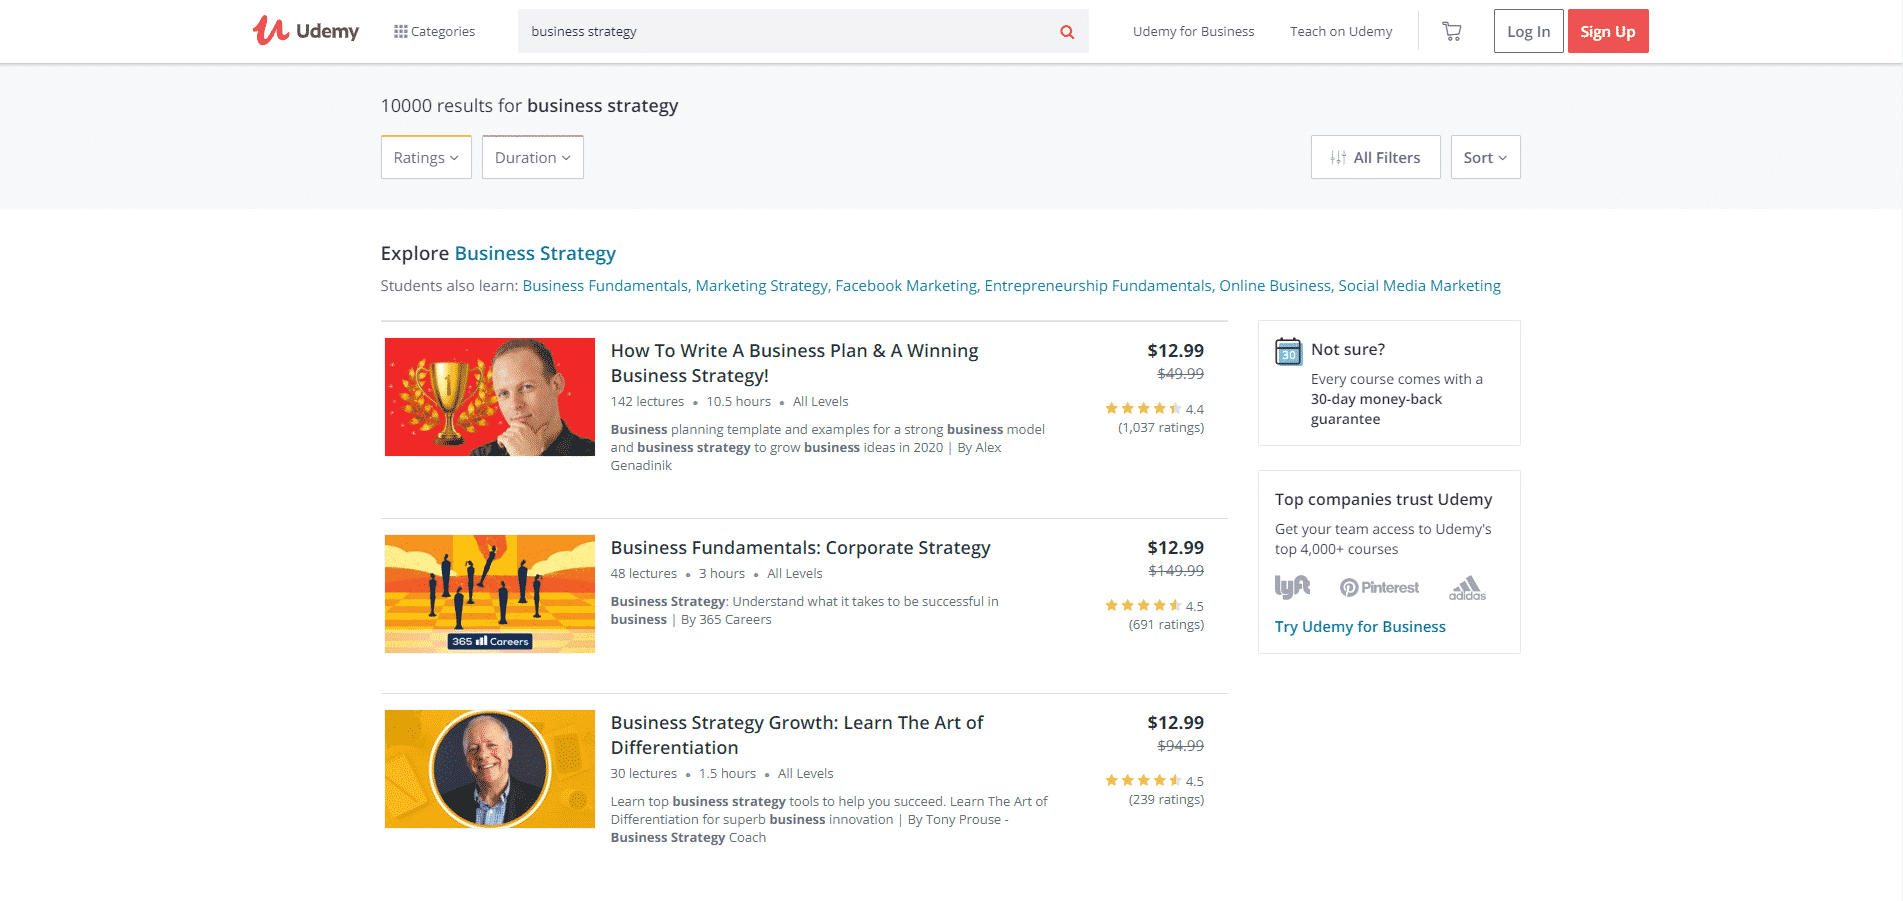Click $12.99 price of Business Plan course
Viewport: 1903px width, 901px height.
(x=1176, y=351)
